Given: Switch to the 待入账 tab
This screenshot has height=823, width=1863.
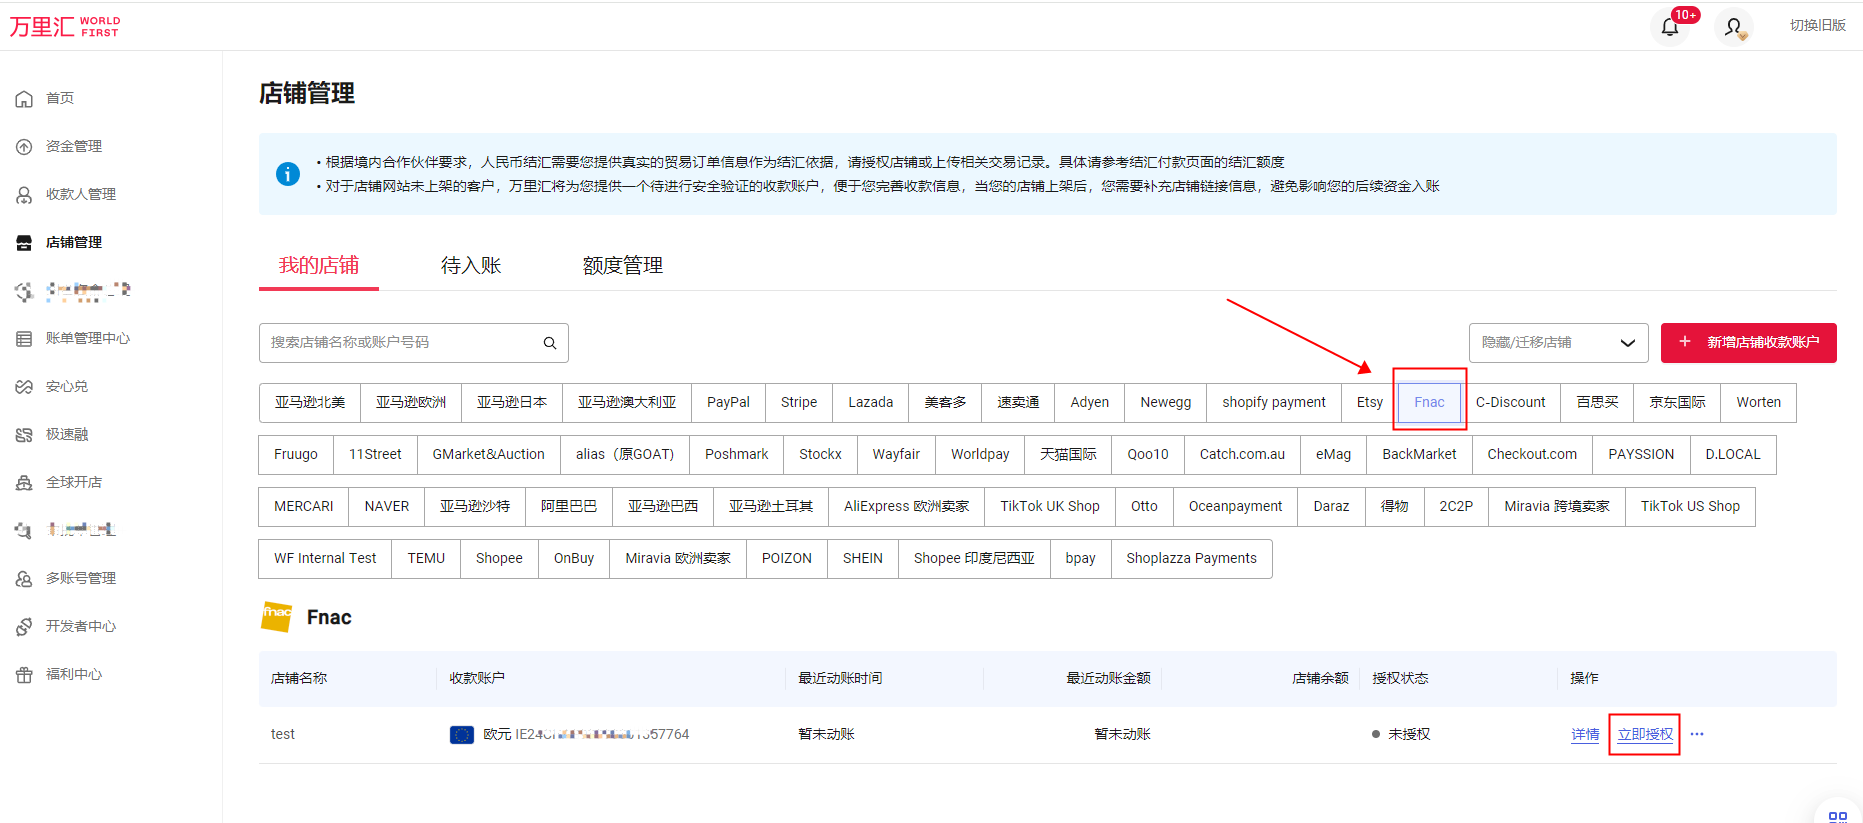Looking at the screenshot, I should tap(471, 266).
